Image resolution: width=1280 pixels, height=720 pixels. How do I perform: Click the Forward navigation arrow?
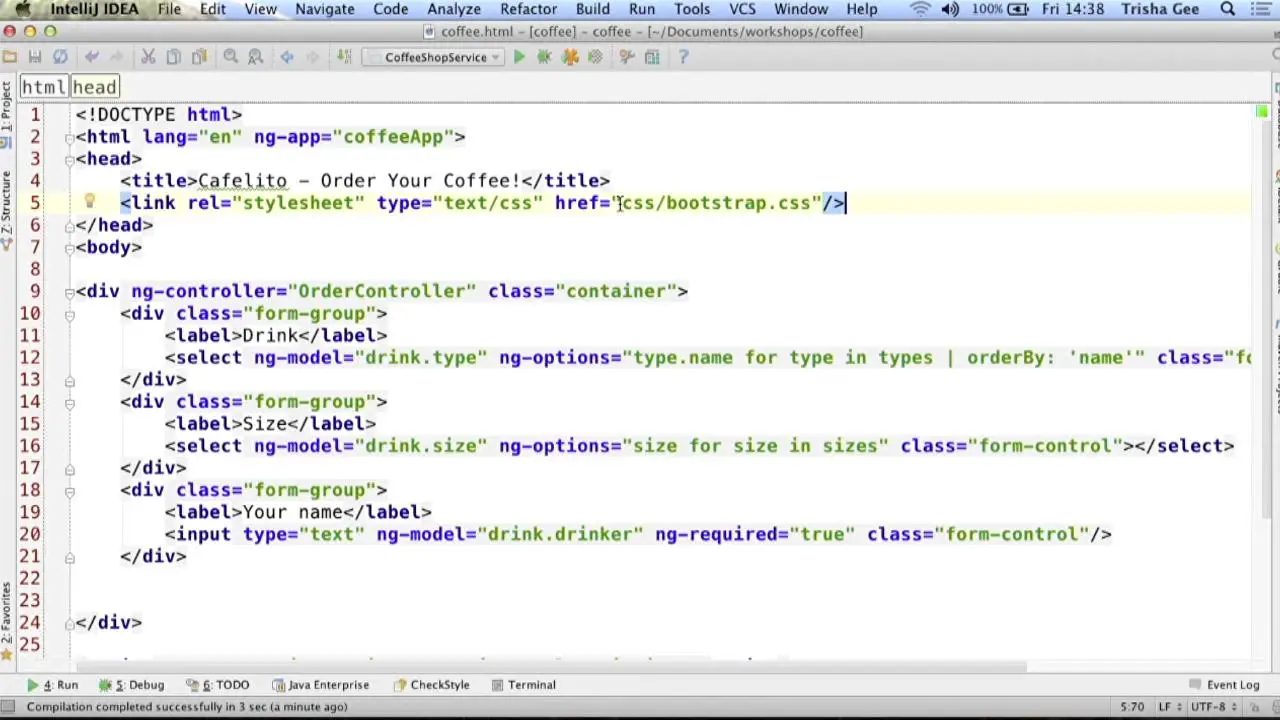[312, 57]
